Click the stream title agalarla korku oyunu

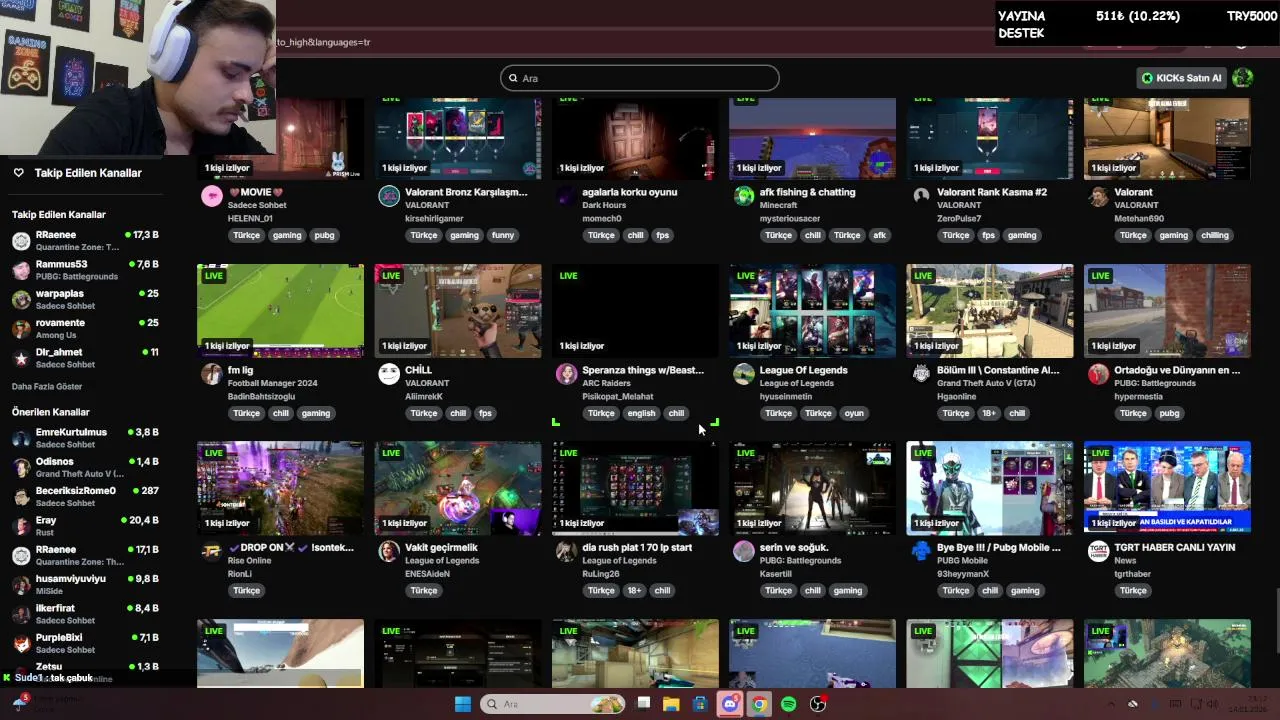pos(630,192)
